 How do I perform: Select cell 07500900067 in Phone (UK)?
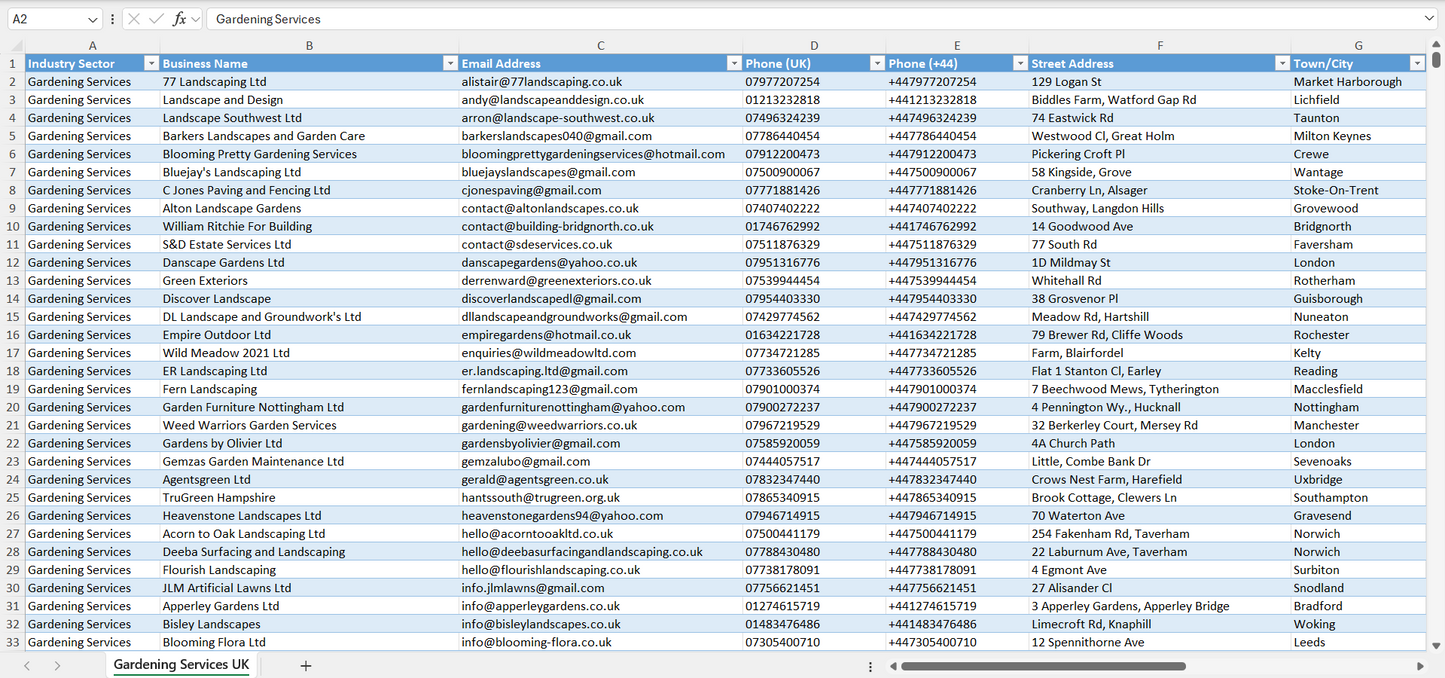(x=814, y=172)
